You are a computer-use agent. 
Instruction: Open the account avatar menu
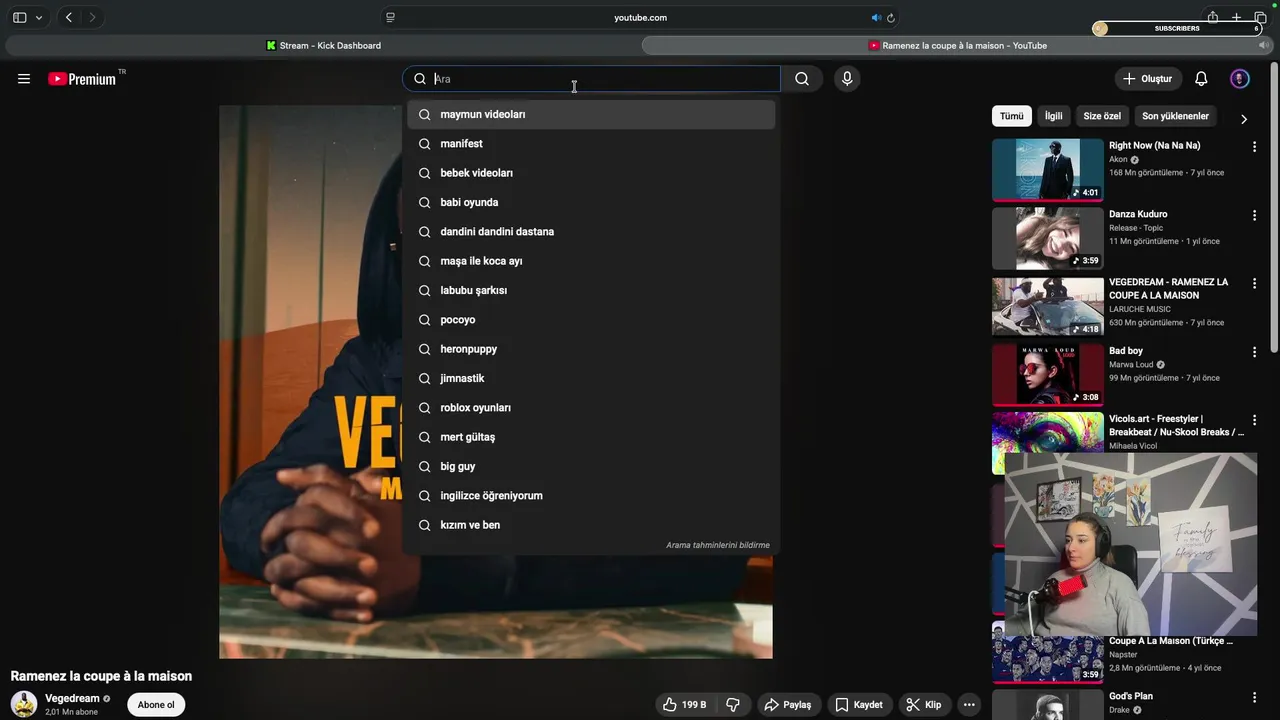pos(1240,79)
